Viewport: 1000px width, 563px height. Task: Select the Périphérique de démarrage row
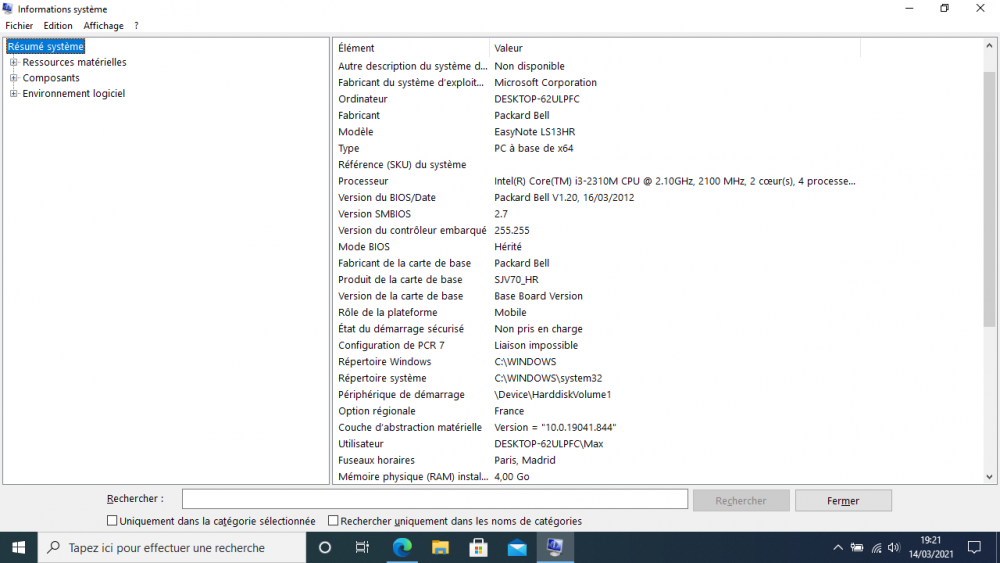click(x=596, y=395)
